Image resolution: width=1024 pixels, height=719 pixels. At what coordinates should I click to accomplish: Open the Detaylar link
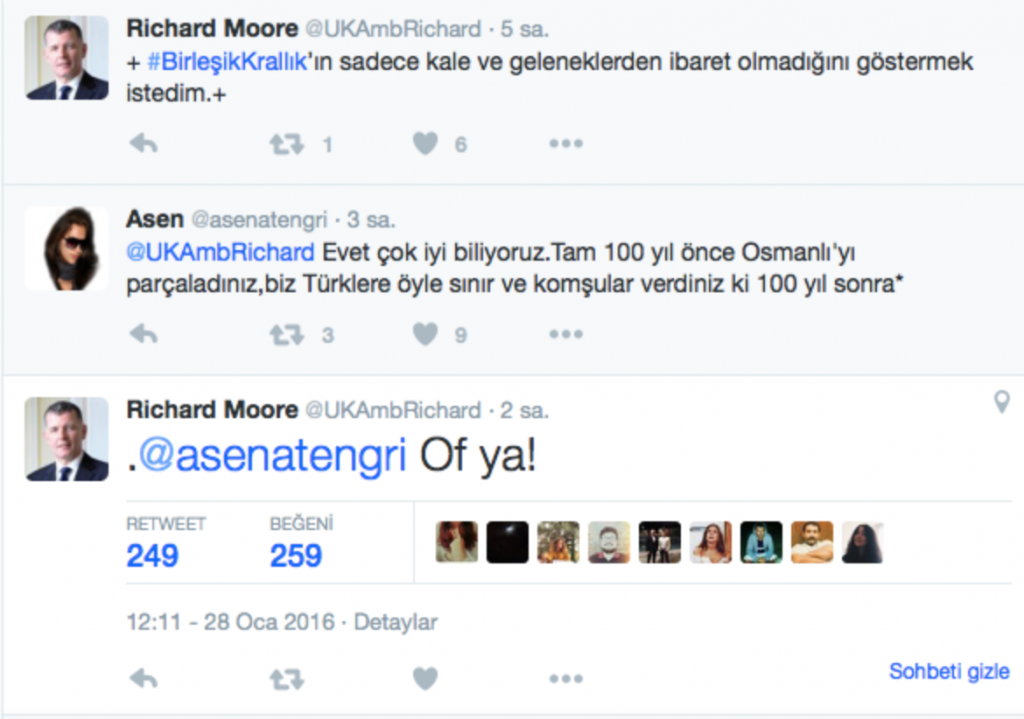point(395,622)
